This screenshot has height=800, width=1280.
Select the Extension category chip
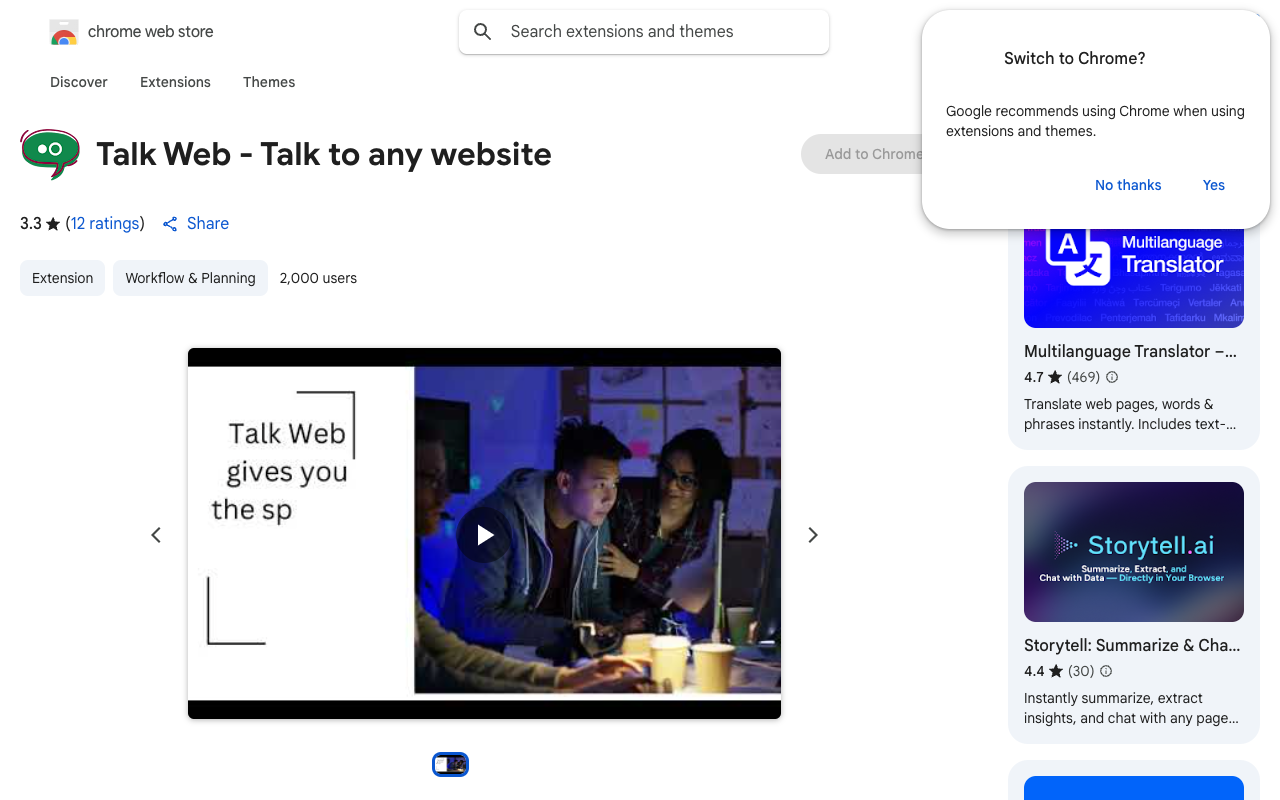coord(62,278)
